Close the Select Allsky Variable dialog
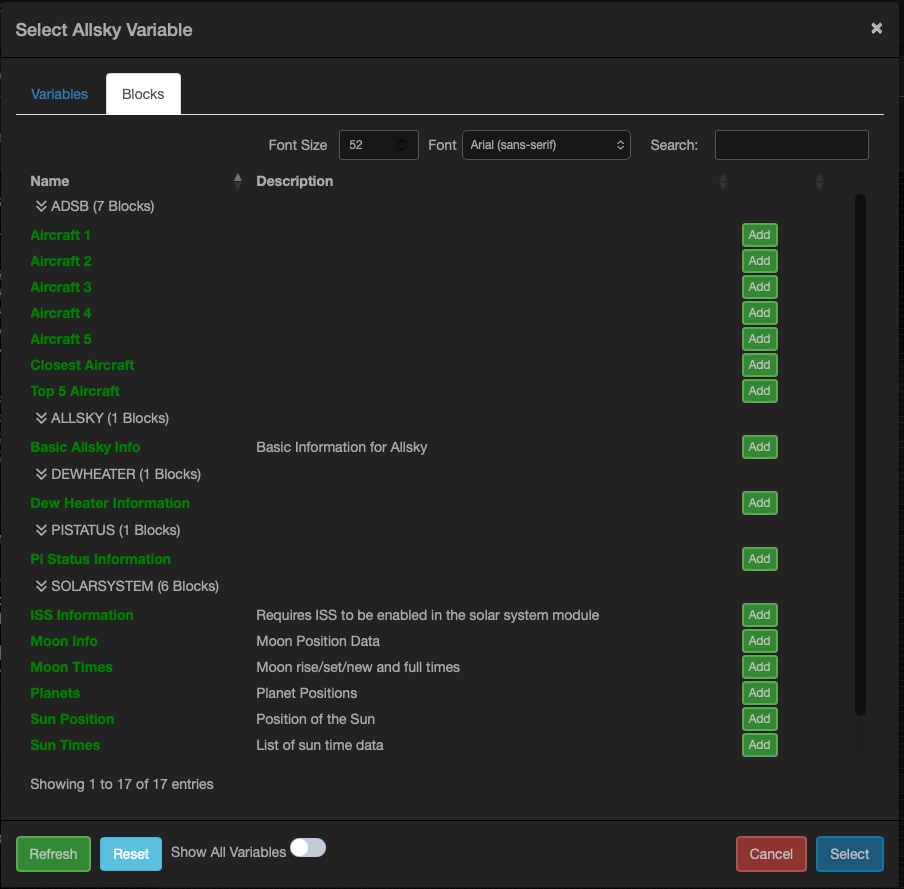 click(876, 28)
